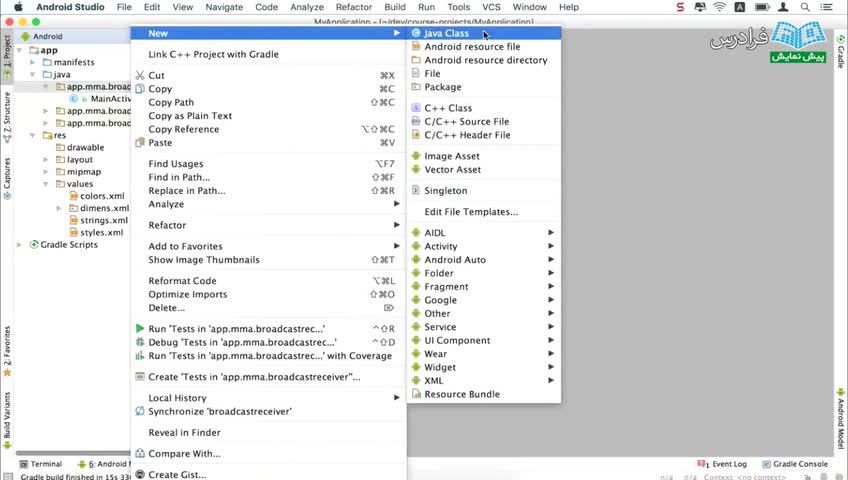Open the Build menu in menu bar
The image size is (848, 480).
tap(395, 7)
